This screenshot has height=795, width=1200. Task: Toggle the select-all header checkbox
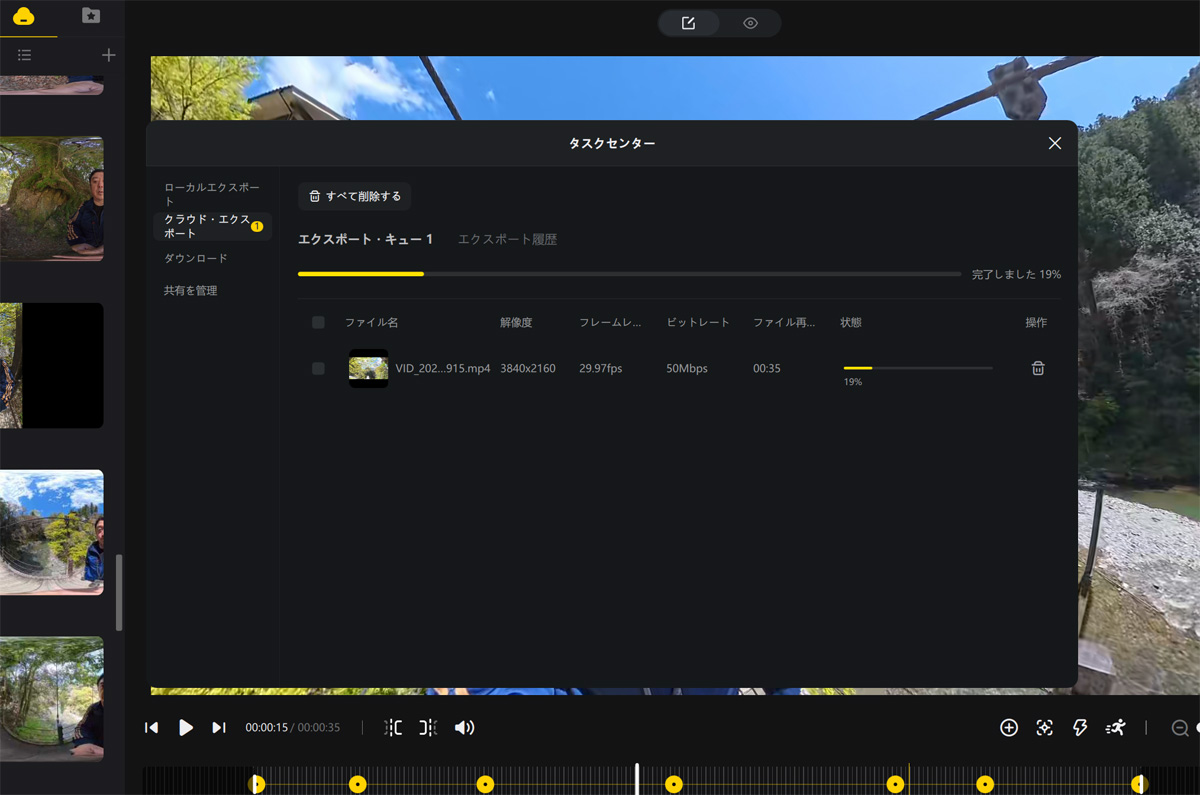point(318,323)
